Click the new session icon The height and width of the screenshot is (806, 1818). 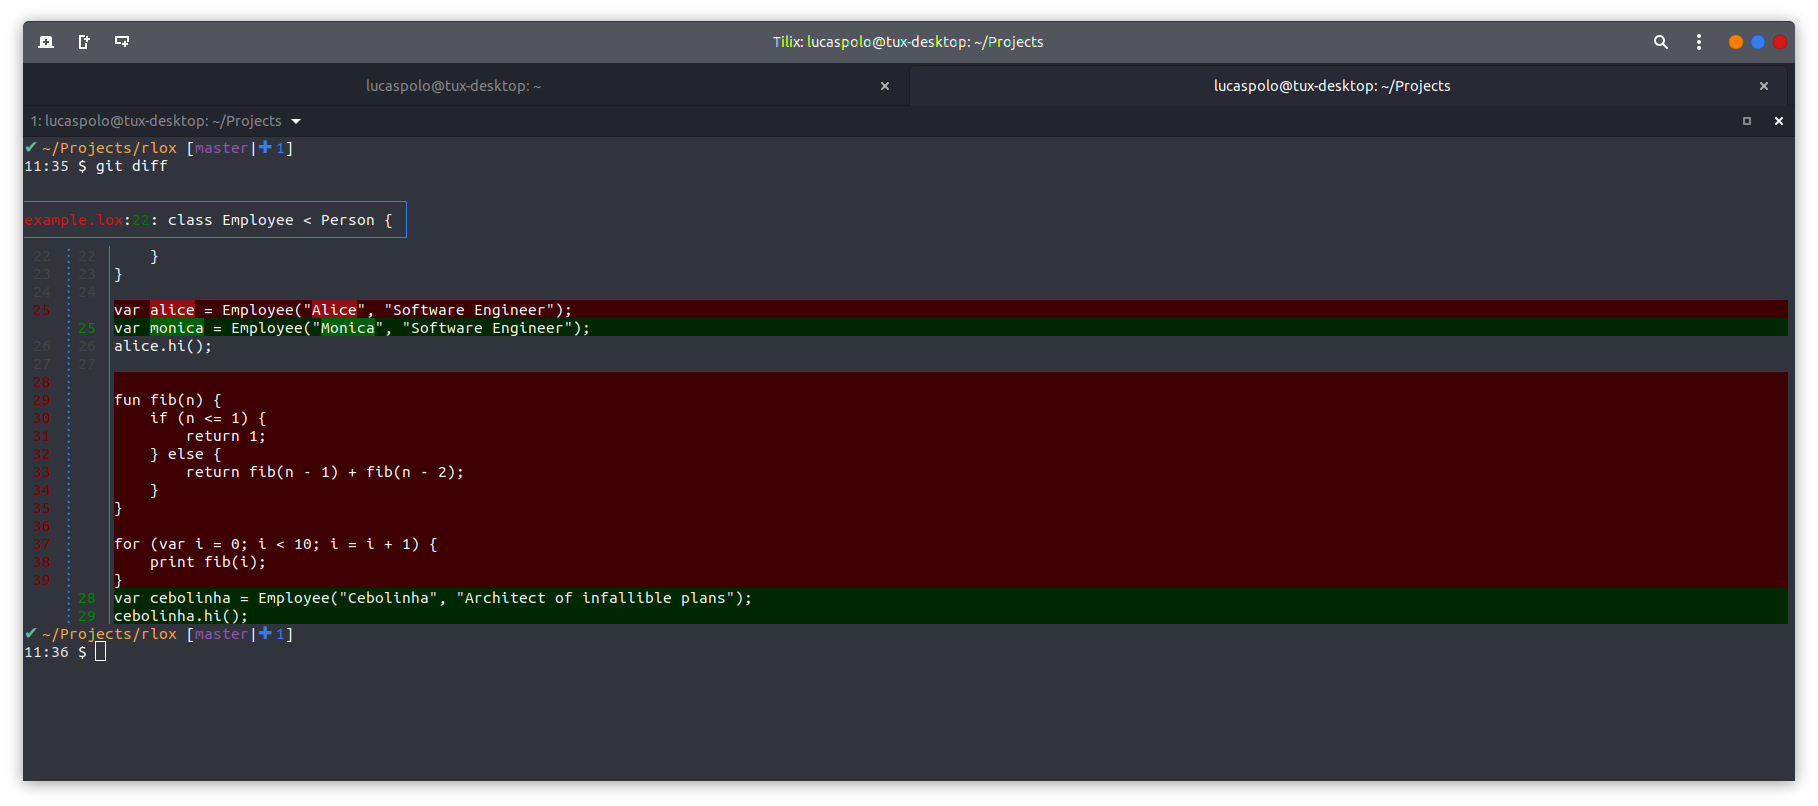[x=46, y=42]
